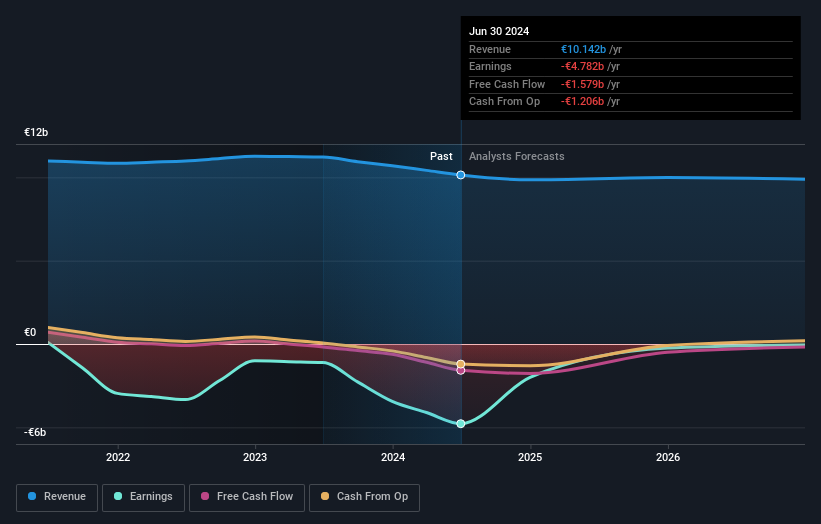The width and height of the screenshot is (821, 524).
Task: Click the teal Earnings legend dot
Action: (118, 496)
